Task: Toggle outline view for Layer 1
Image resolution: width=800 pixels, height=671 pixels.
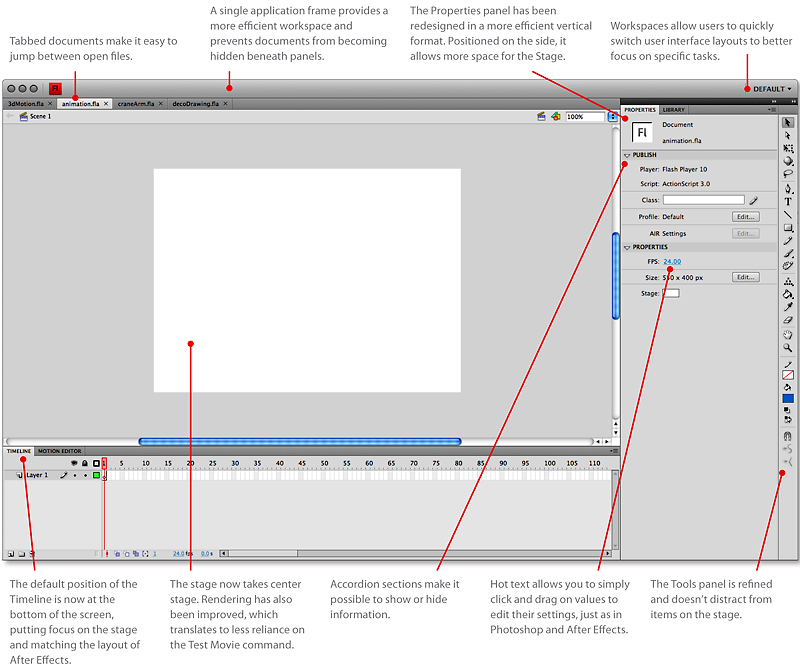Action: click(x=97, y=475)
